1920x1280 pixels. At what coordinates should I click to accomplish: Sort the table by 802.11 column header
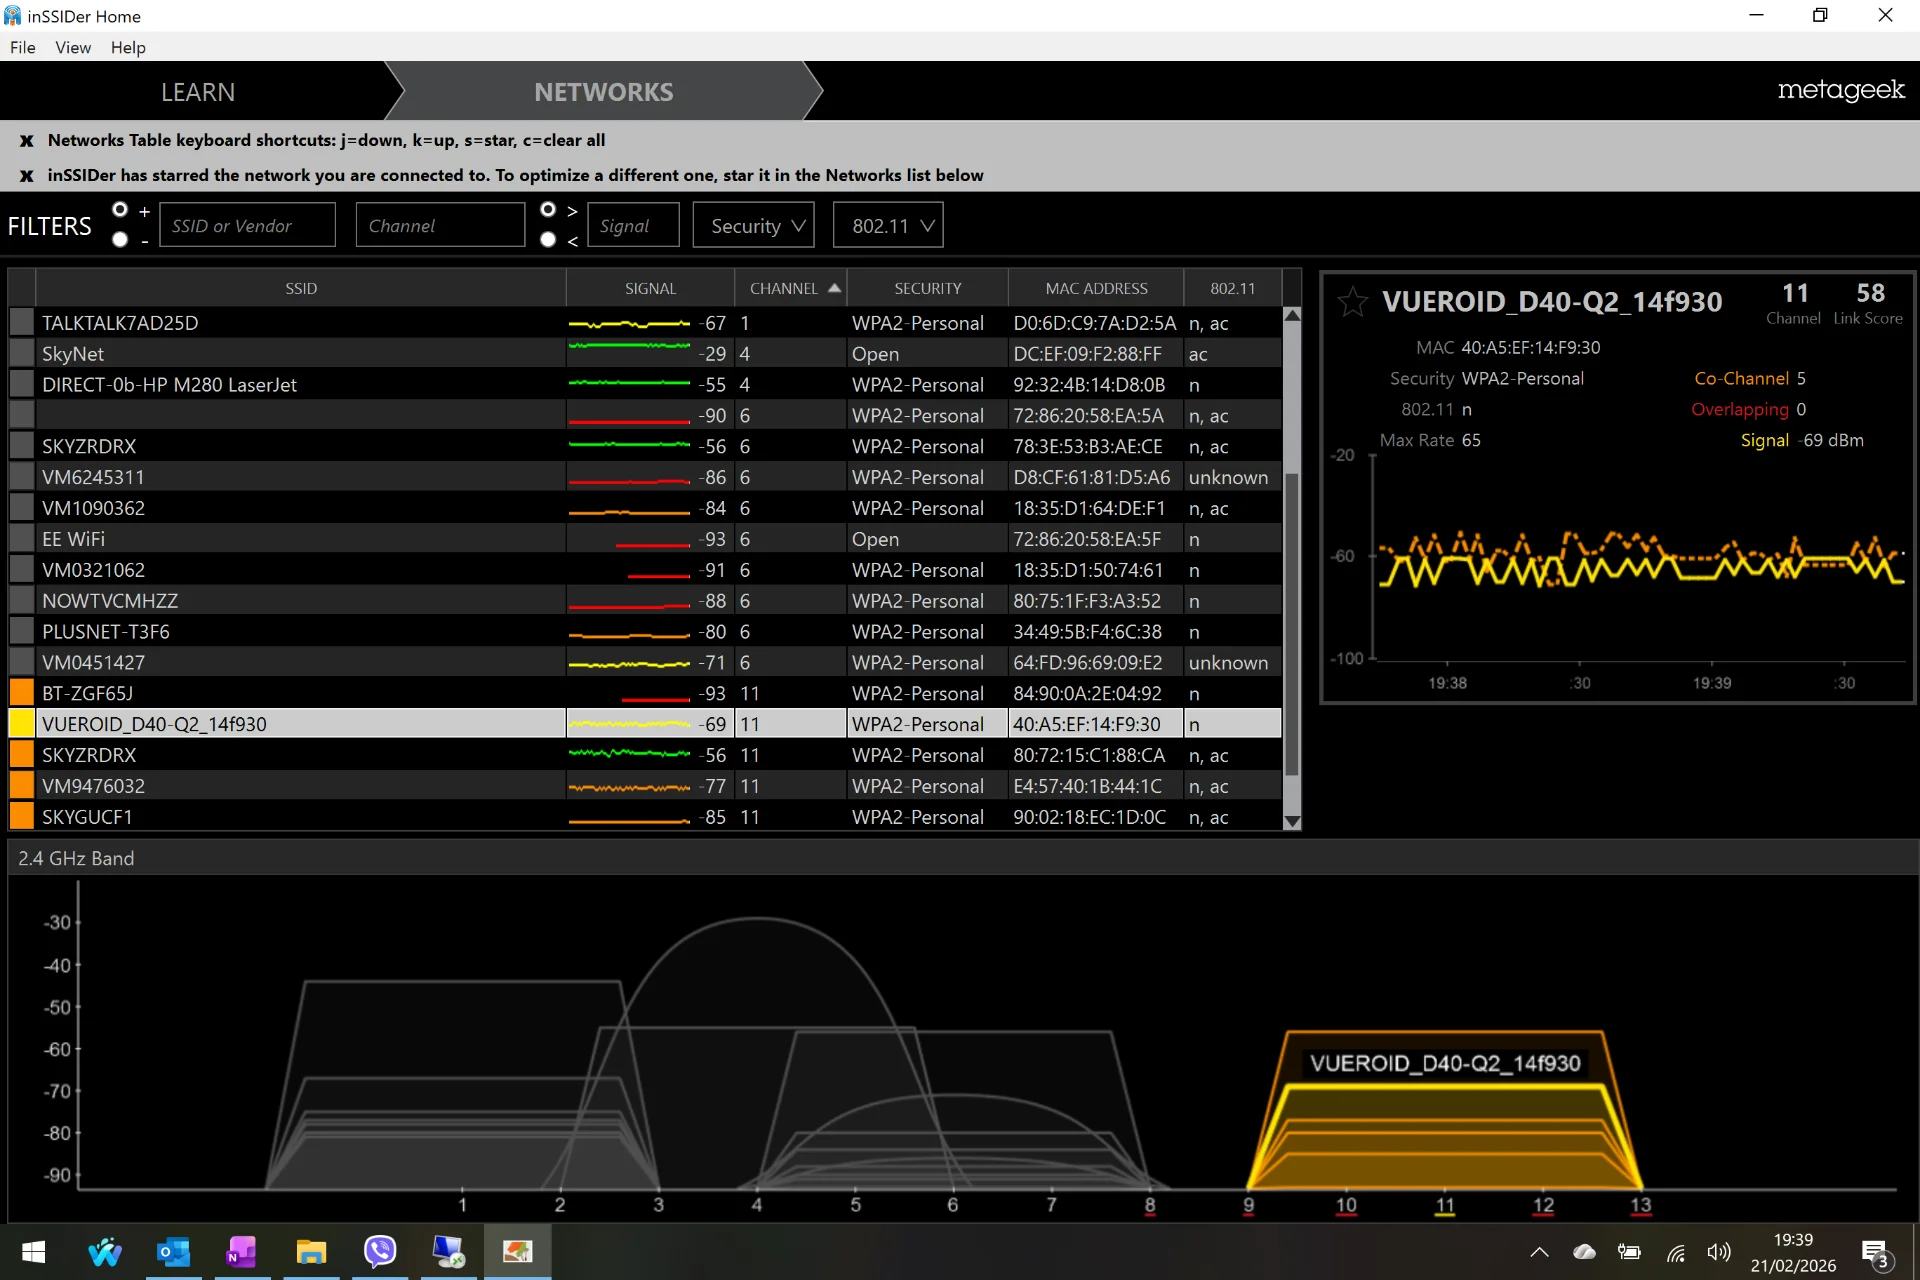(x=1232, y=288)
